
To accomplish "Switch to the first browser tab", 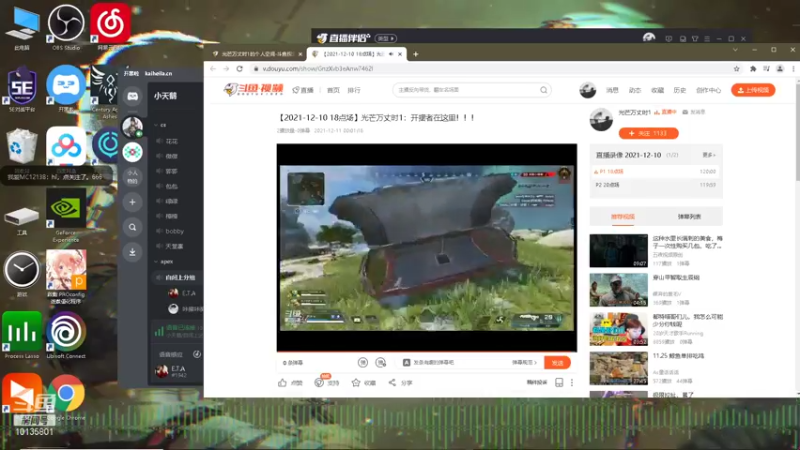I will (257, 54).
